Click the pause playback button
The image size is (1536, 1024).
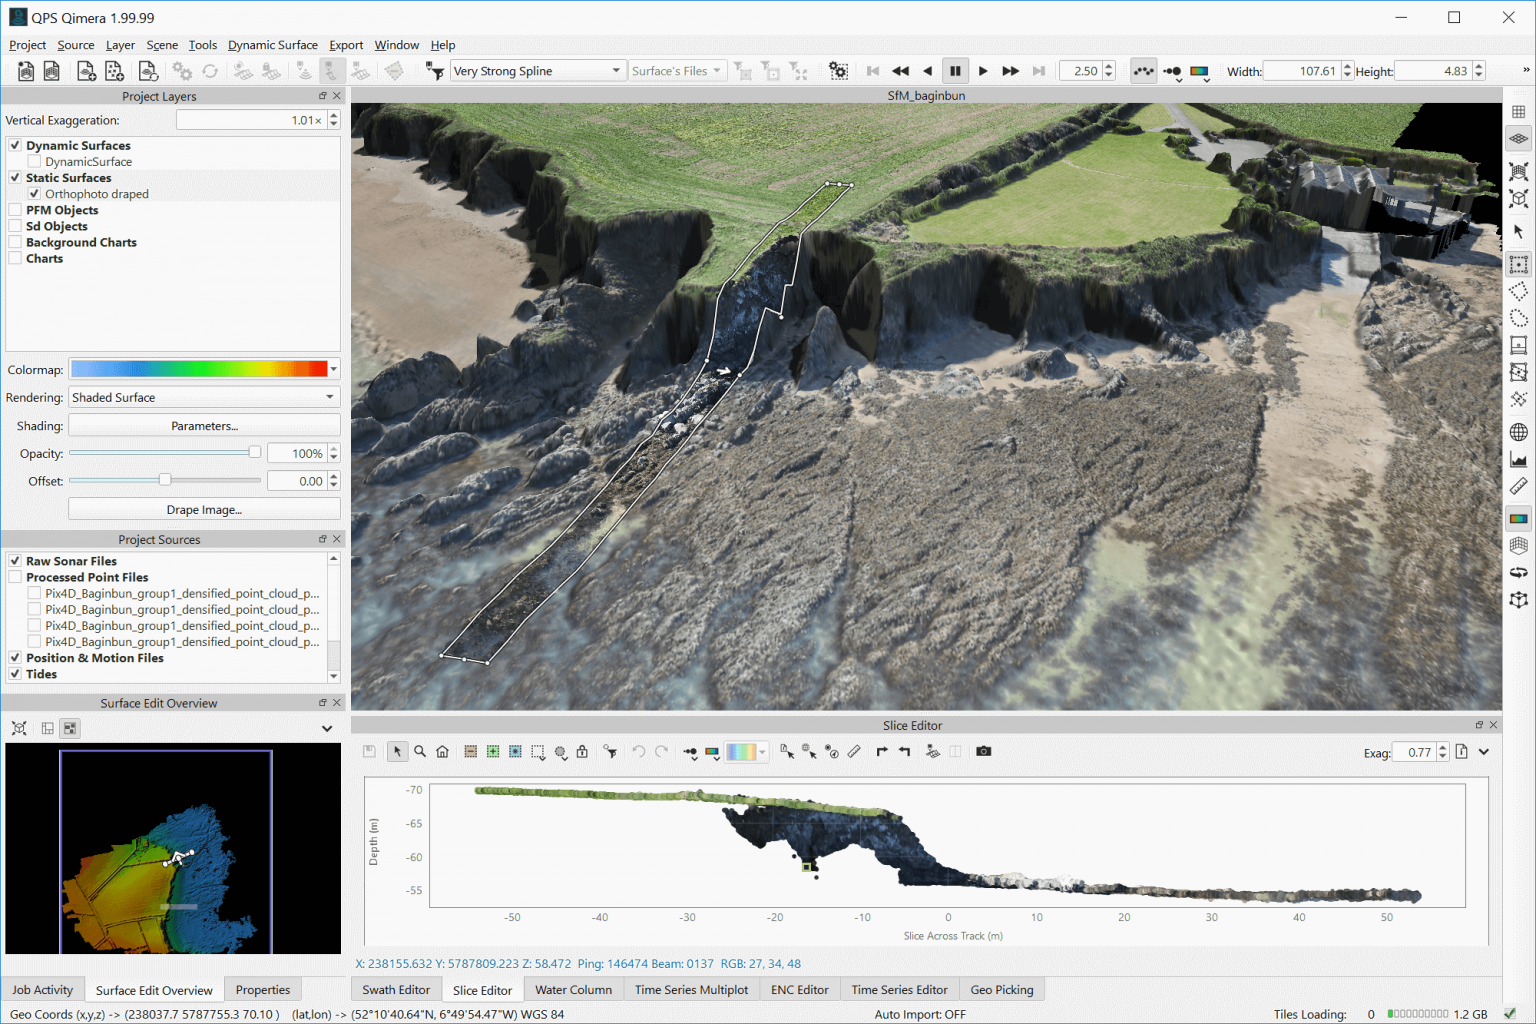pyautogui.click(x=955, y=71)
